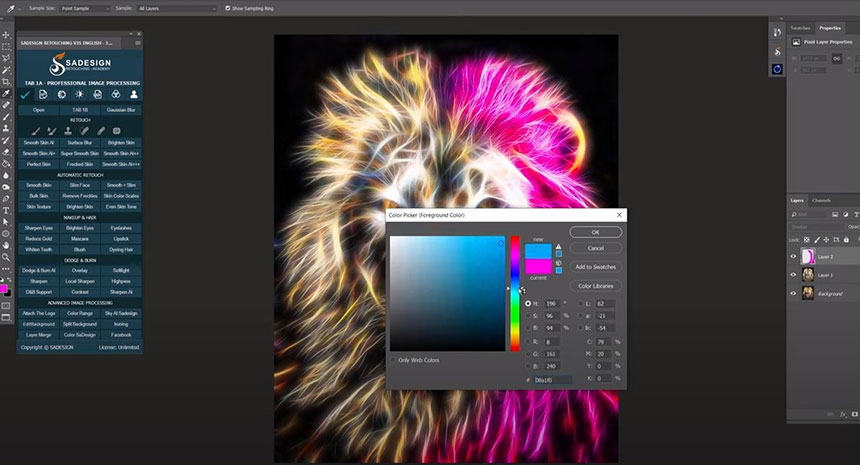Click the out-of-gamut warning triangle

point(558,247)
